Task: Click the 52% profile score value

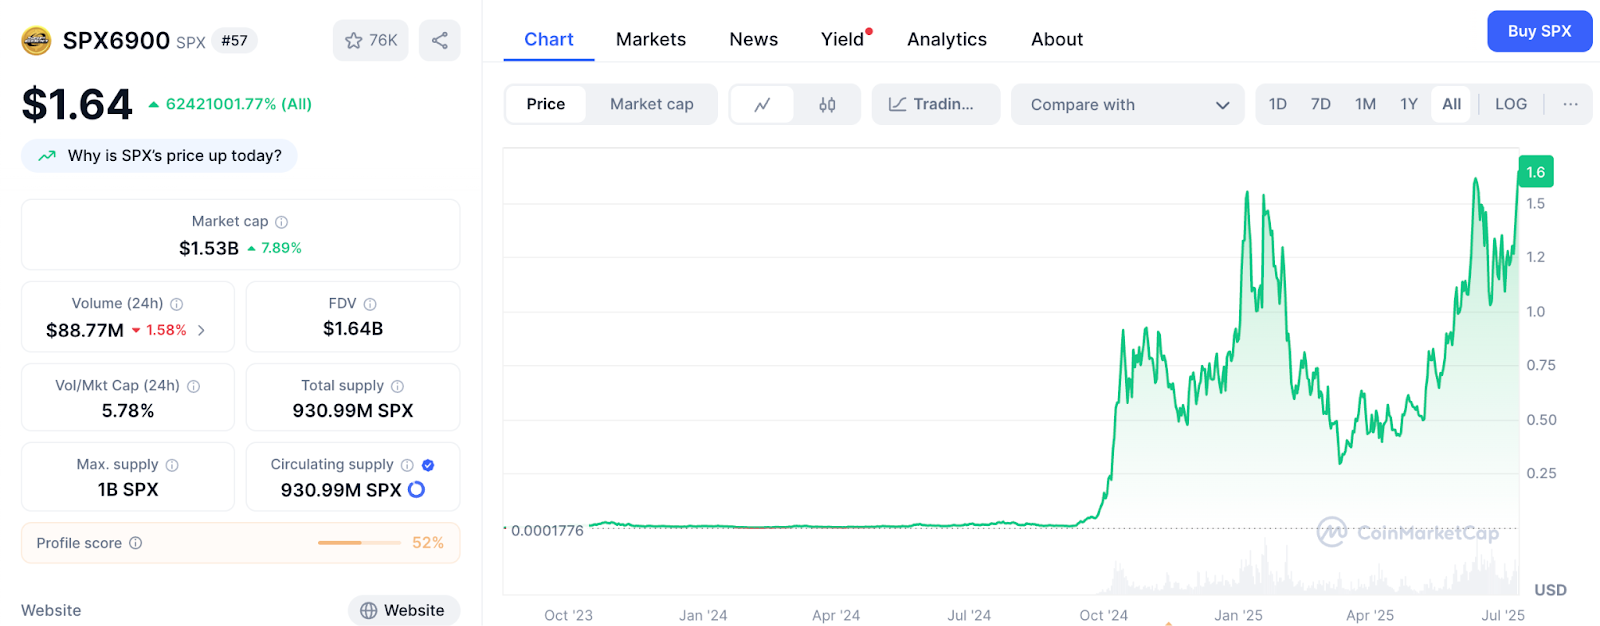Action: point(428,543)
